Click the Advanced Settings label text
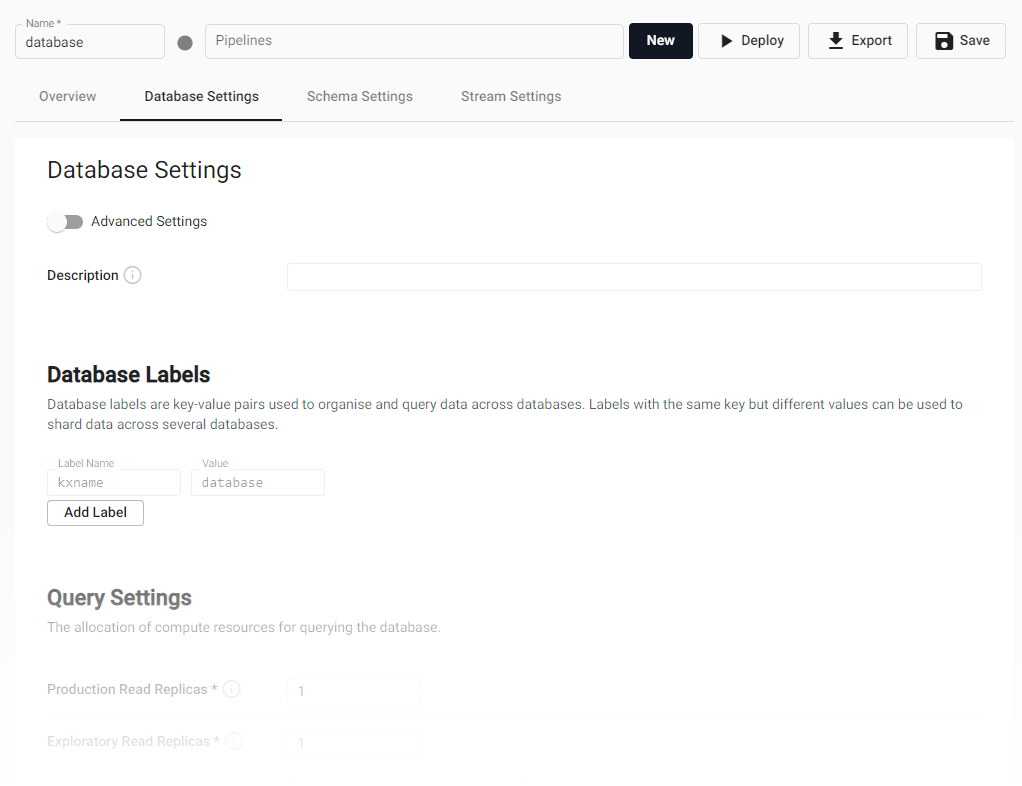 pos(149,222)
